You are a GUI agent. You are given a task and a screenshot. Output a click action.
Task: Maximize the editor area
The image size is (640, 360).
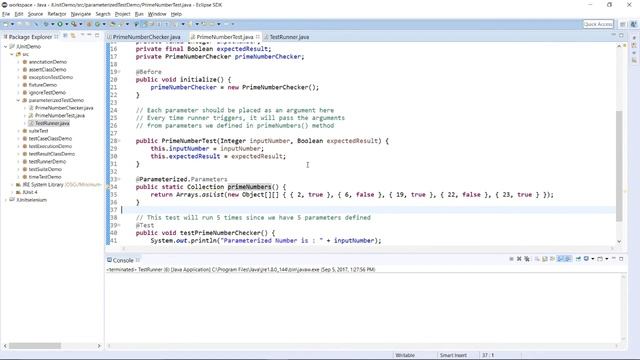(x=621, y=36)
